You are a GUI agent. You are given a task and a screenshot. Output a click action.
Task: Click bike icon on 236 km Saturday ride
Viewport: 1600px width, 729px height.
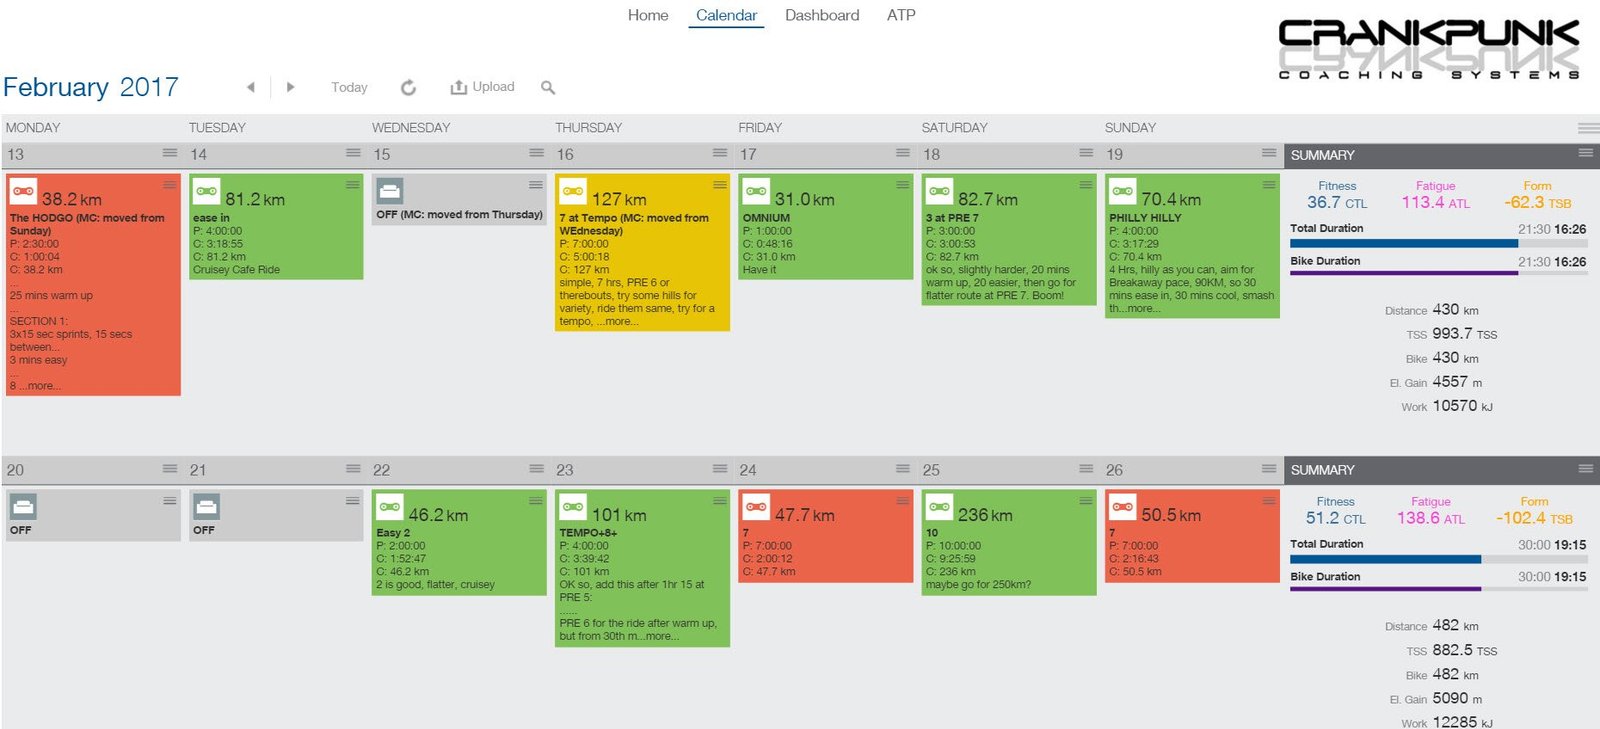[x=939, y=507]
